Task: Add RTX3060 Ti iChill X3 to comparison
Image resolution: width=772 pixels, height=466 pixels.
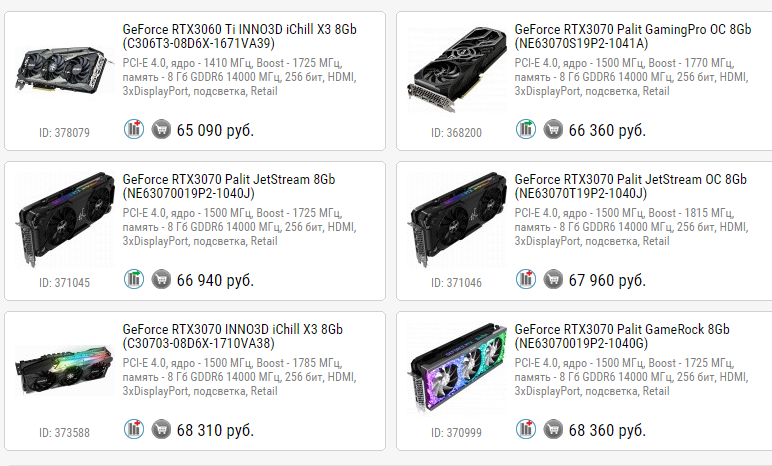Action: [134, 129]
